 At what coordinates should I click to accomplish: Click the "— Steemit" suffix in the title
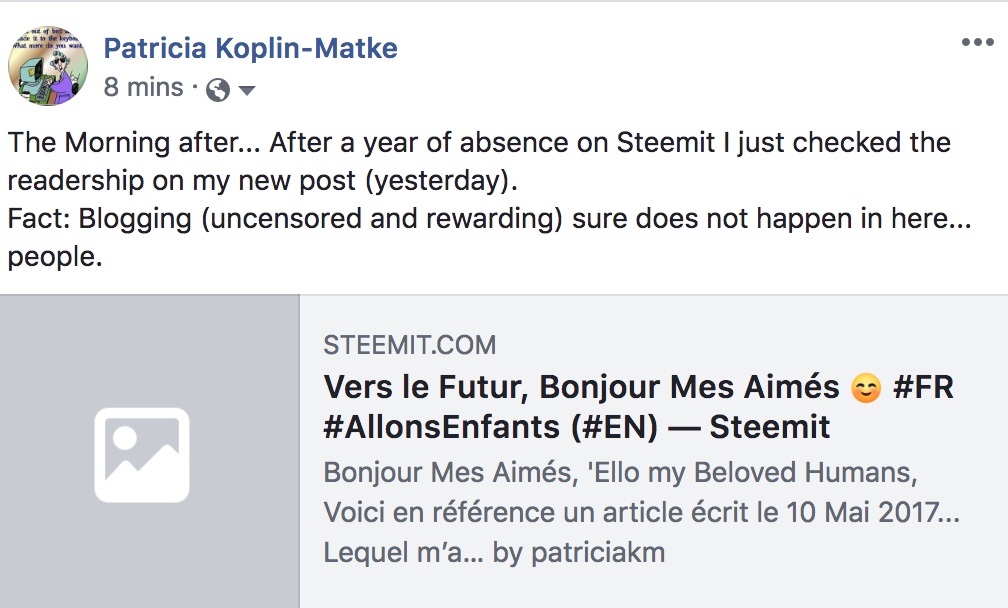coord(755,428)
